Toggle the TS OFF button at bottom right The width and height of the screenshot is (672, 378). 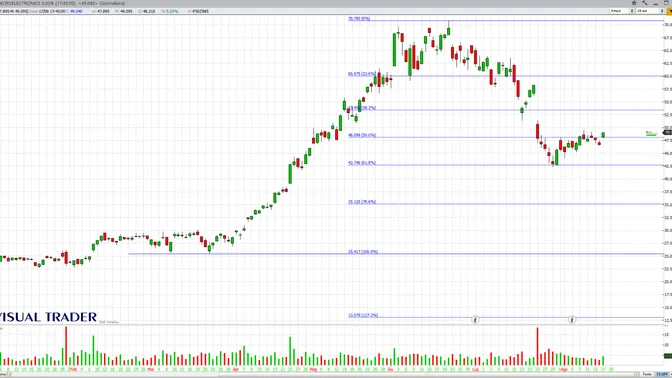pyautogui.click(x=662, y=374)
